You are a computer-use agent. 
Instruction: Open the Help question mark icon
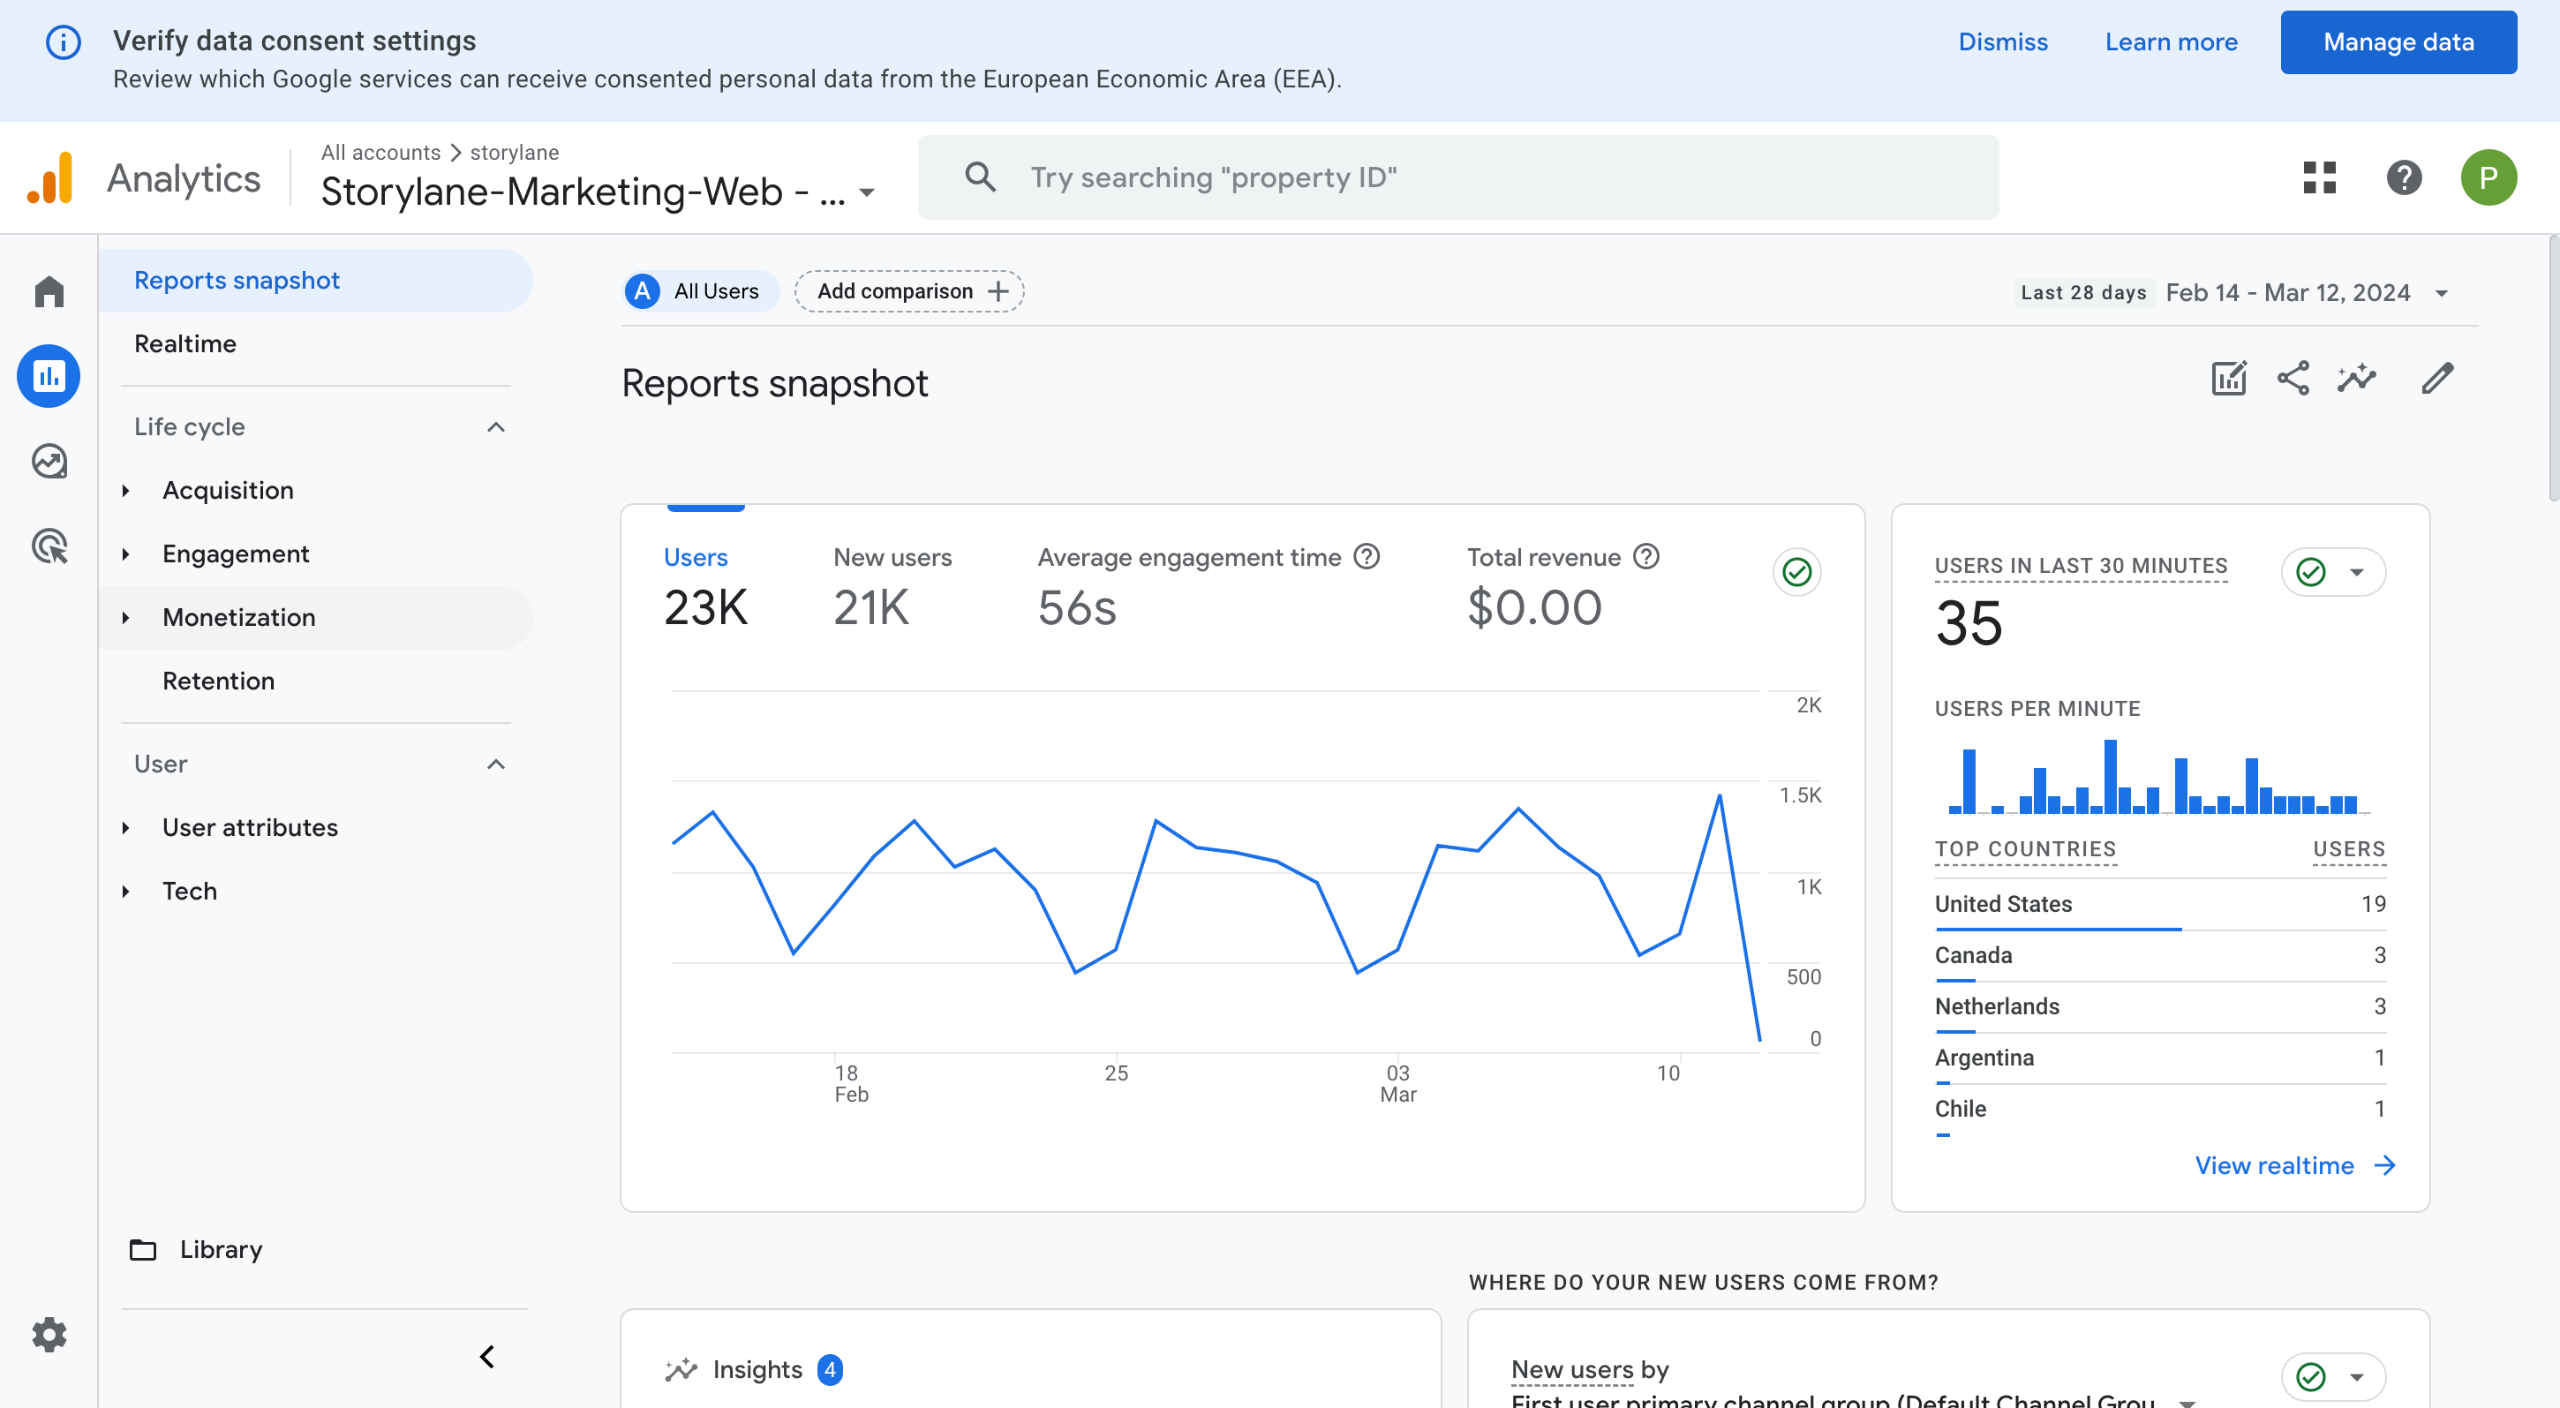click(x=2404, y=178)
